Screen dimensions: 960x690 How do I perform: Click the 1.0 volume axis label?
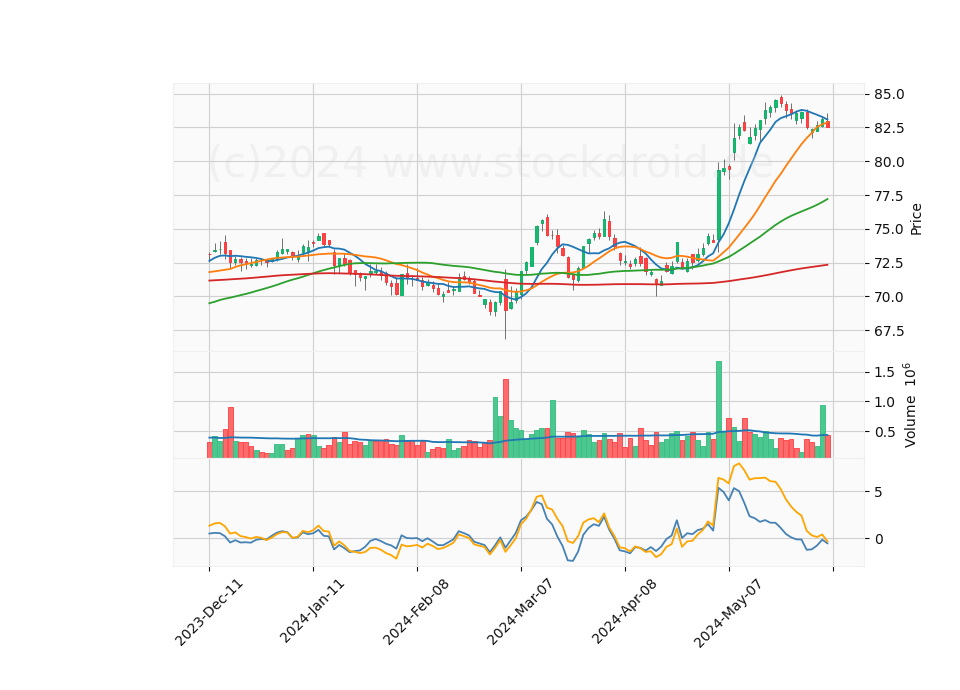883,402
